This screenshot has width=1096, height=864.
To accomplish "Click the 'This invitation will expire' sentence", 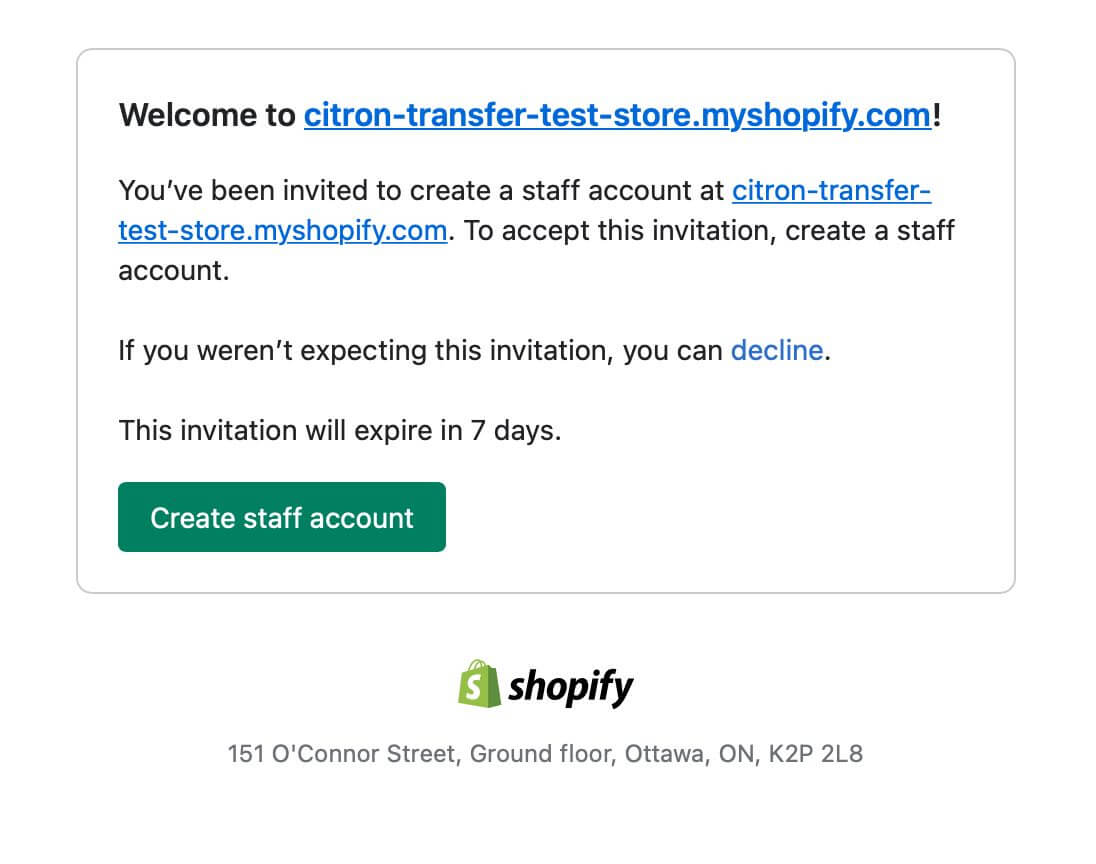I will pos(340,431).
